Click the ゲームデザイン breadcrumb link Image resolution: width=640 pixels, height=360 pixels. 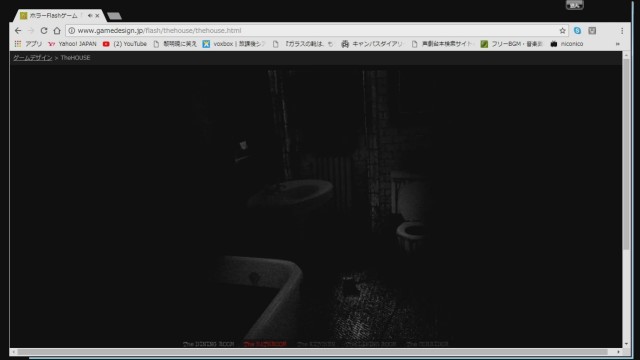33,58
